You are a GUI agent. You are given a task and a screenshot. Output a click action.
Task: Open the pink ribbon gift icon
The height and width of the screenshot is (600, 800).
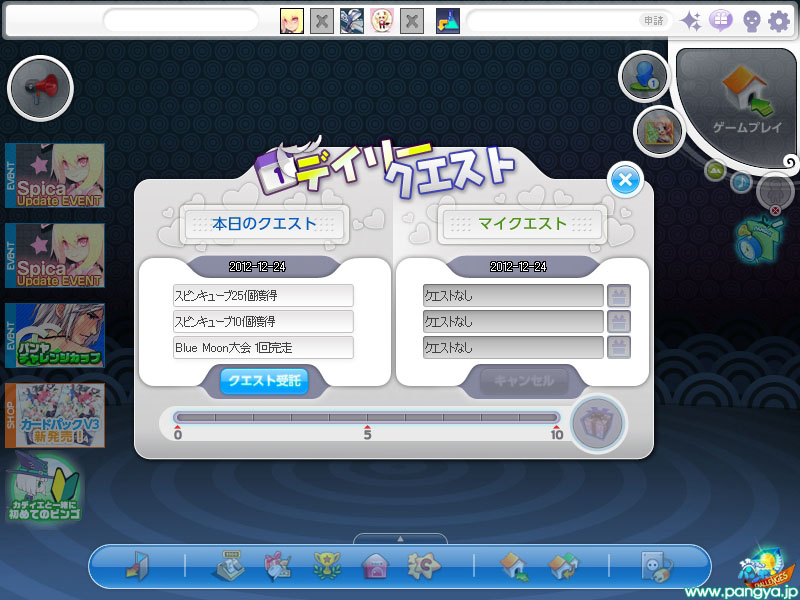click(x=277, y=566)
